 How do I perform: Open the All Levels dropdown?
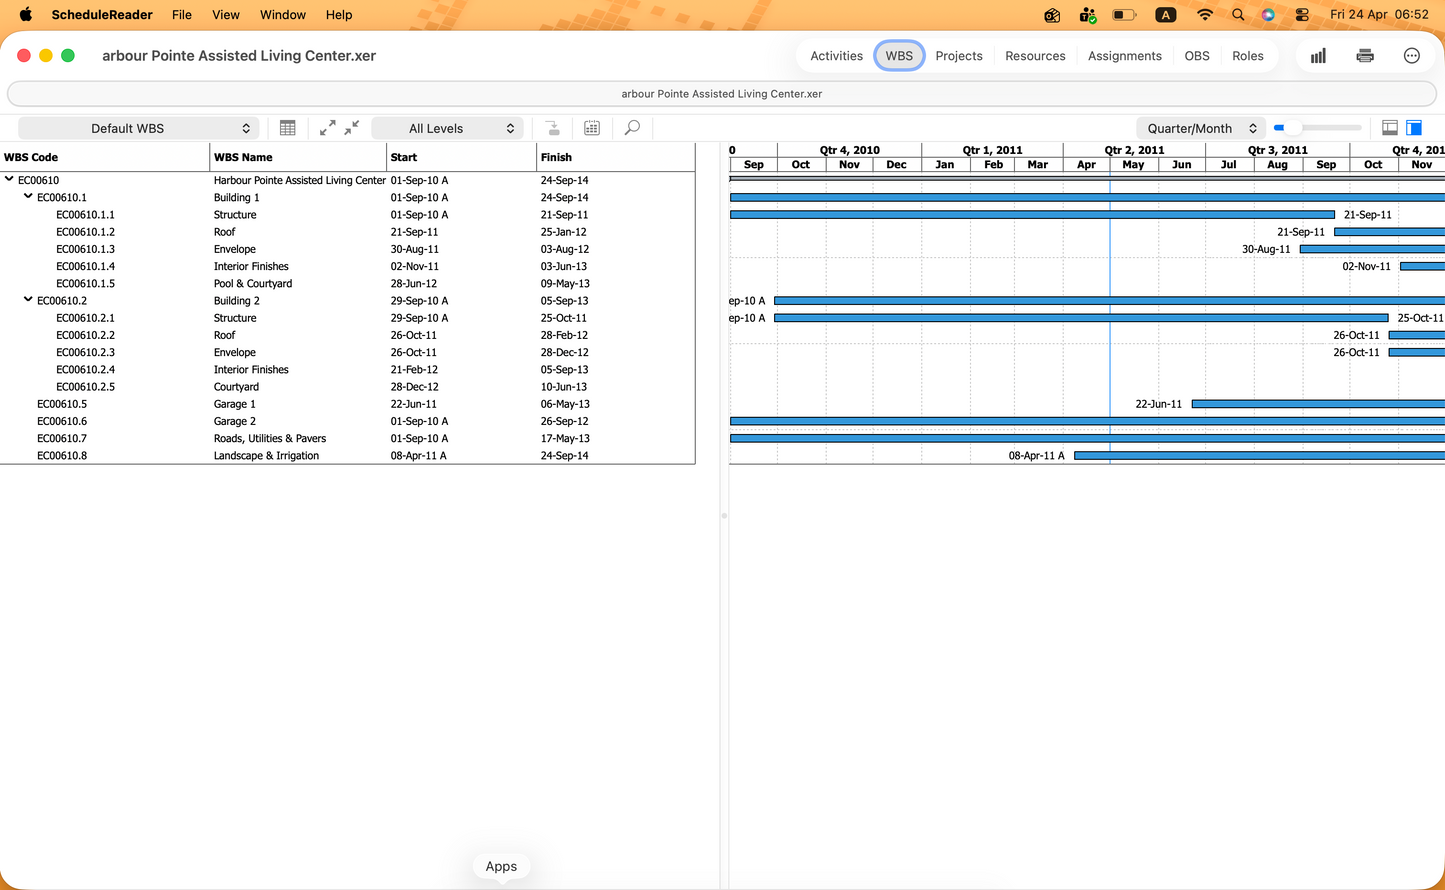click(448, 128)
